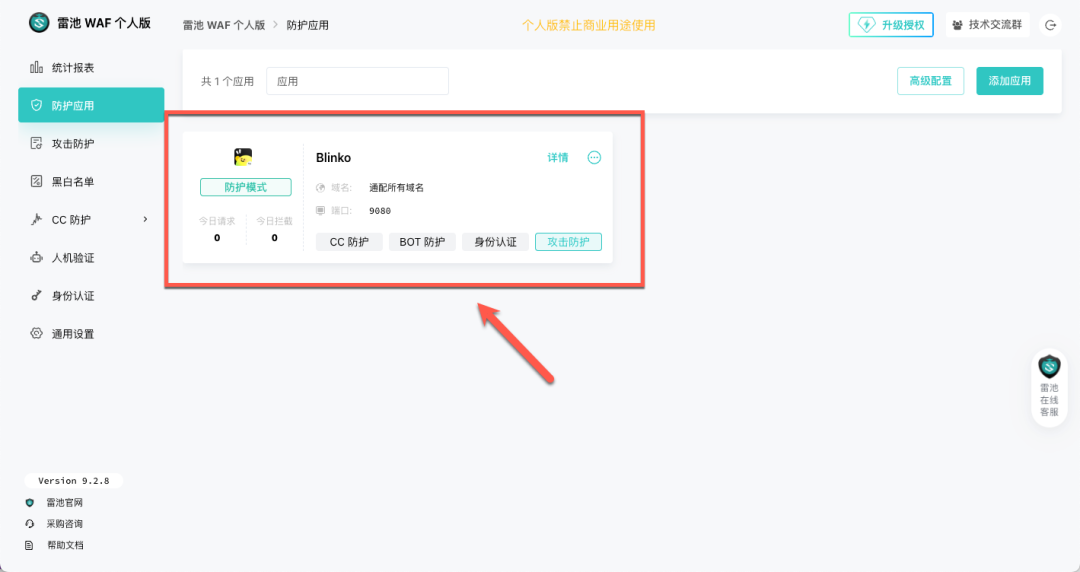Click the logout icon at top right
Image resolution: width=1080 pixels, height=572 pixels.
tap(1050, 25)
